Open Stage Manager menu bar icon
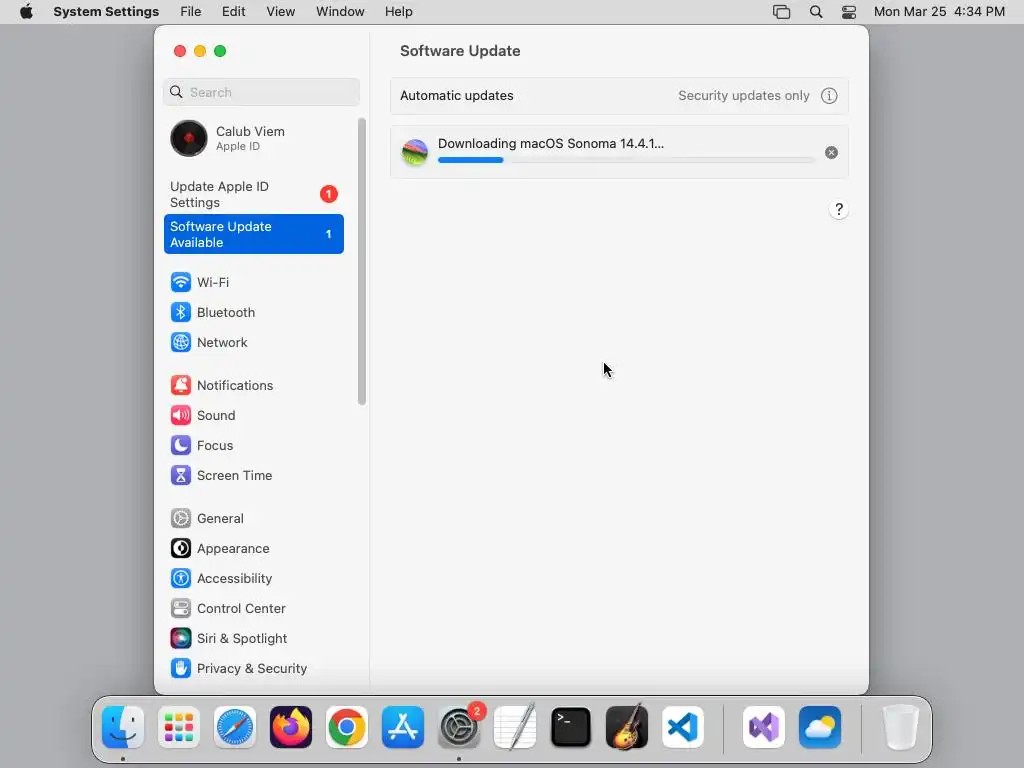1024x768 pixels. point(781,12)
